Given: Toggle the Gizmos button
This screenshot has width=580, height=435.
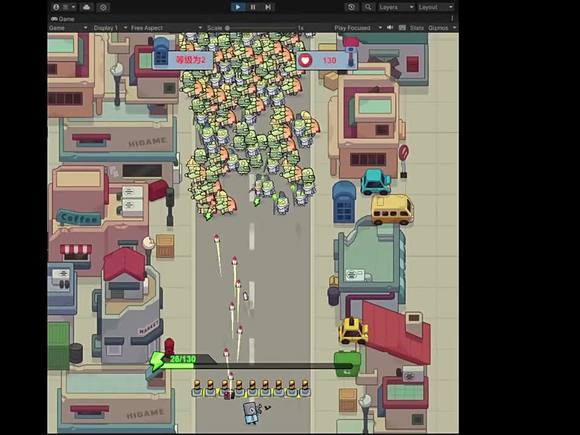Looking at the screenshot, I should click(438, 28).
